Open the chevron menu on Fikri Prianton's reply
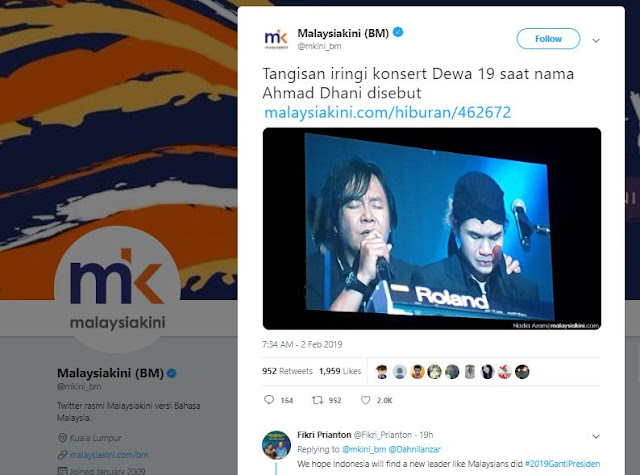The height and width of the screenshot is (475, 640). [596, 436]
